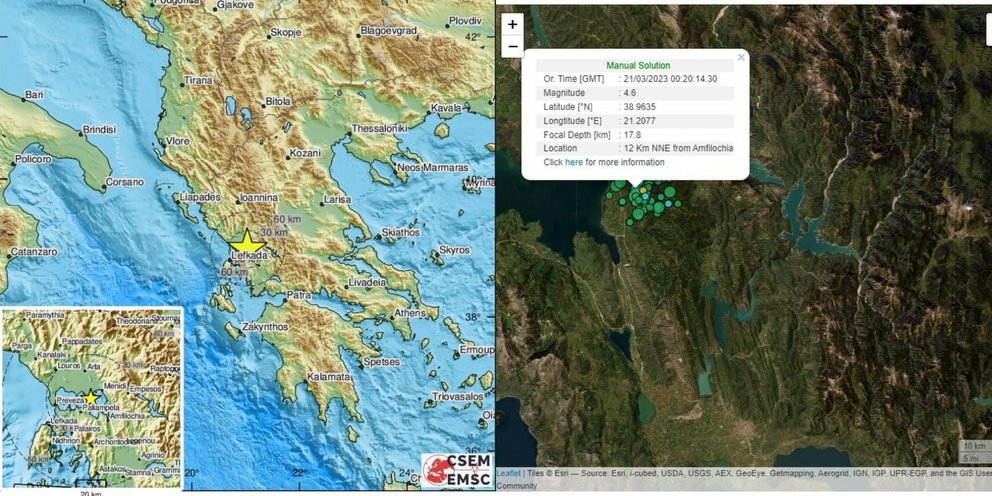Image resolution: width=992 pixels, height=496 pixels.
Task: Click the Bari city label
Action: coord(34,97)
